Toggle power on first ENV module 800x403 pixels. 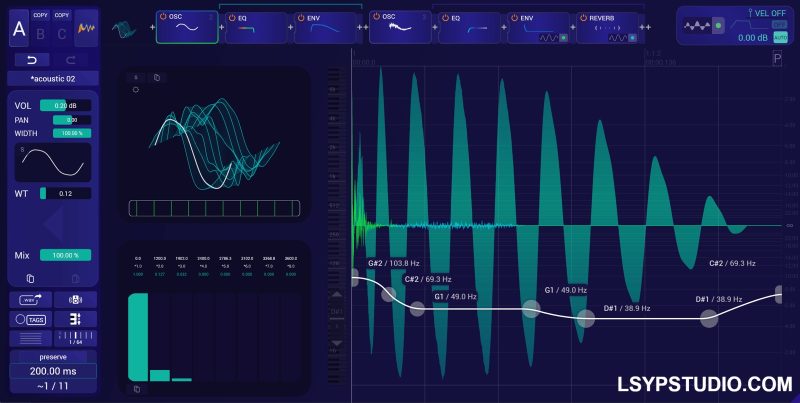(x=301, y=18)
